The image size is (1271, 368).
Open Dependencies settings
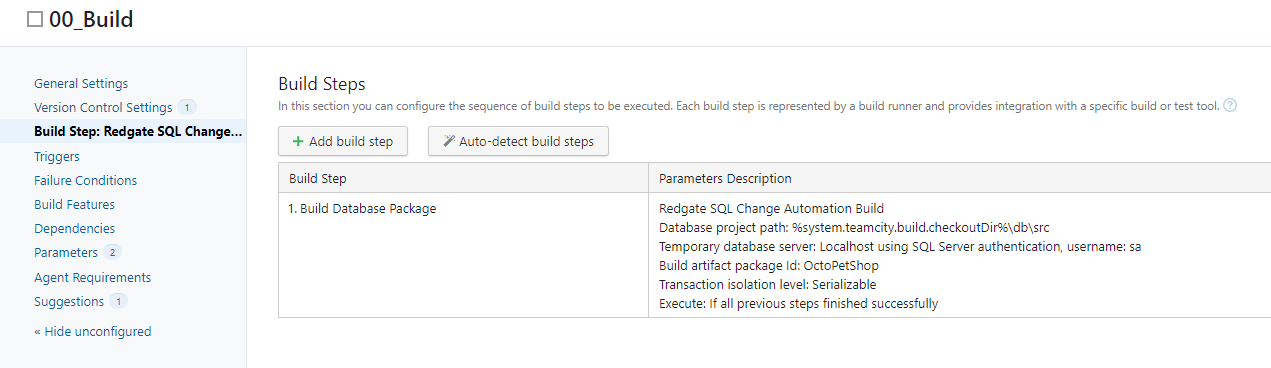coord(74,229)
